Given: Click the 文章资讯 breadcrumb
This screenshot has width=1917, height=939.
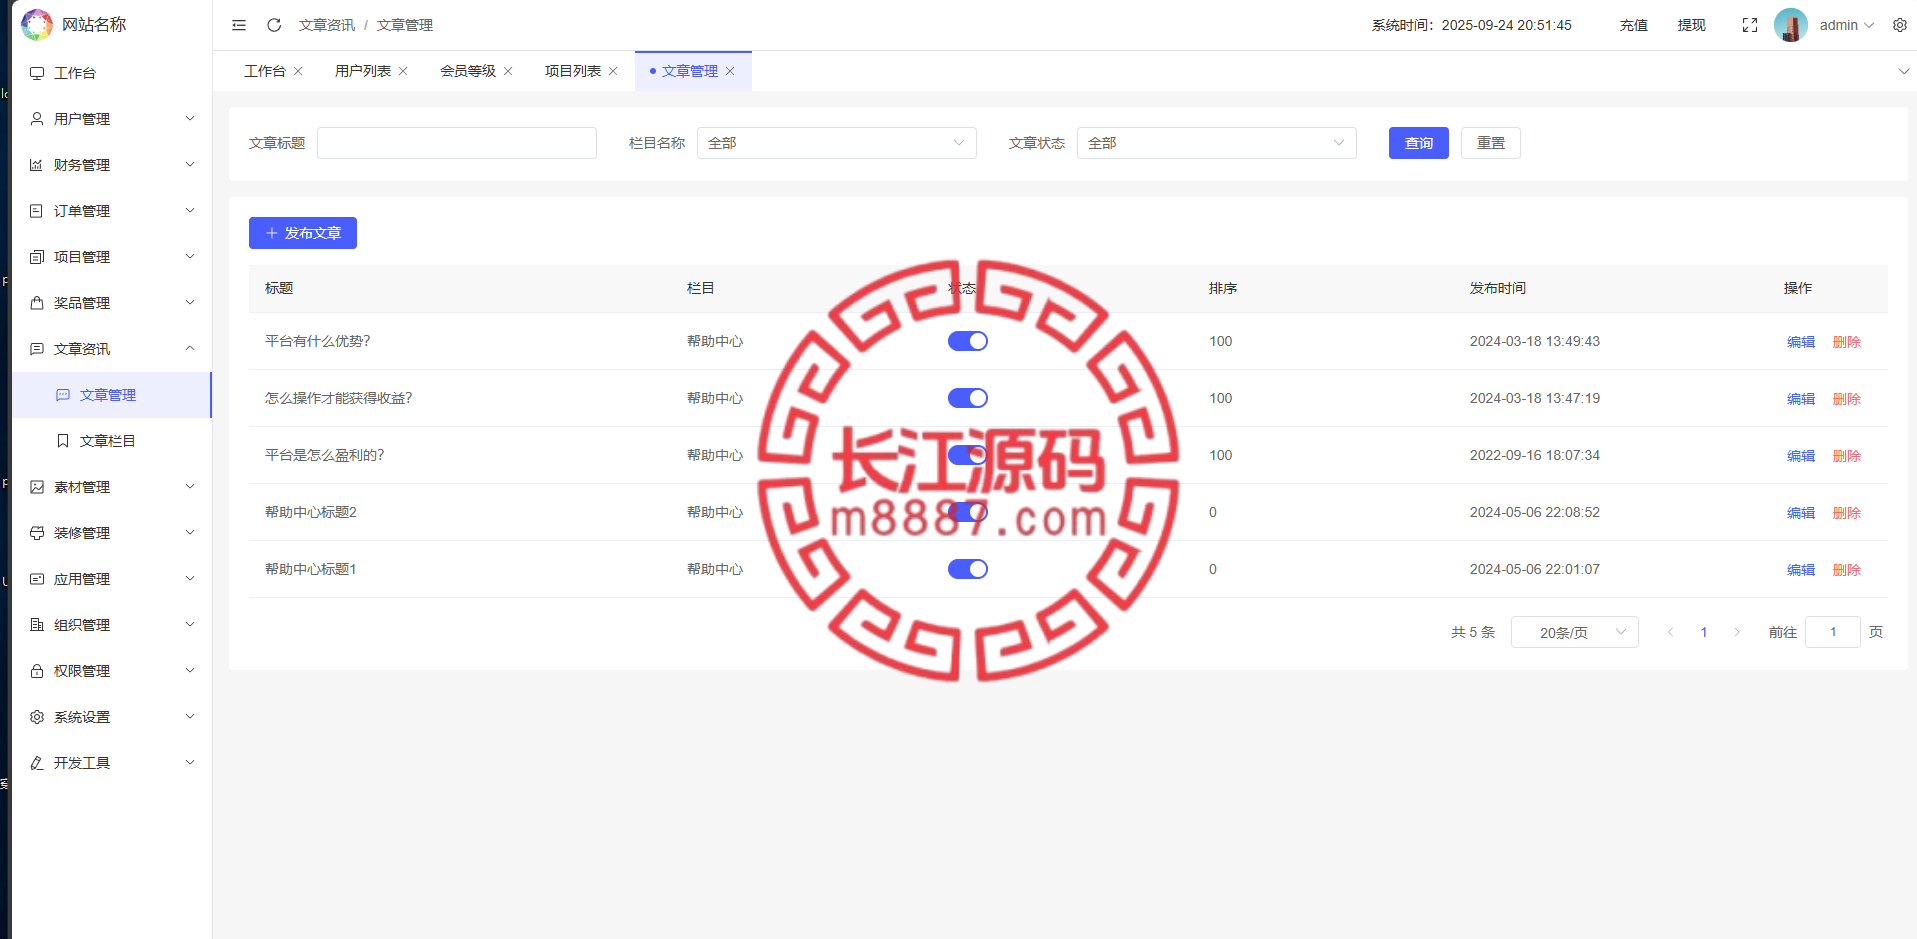Looking at the screenshot, I should tap(327, 25).
